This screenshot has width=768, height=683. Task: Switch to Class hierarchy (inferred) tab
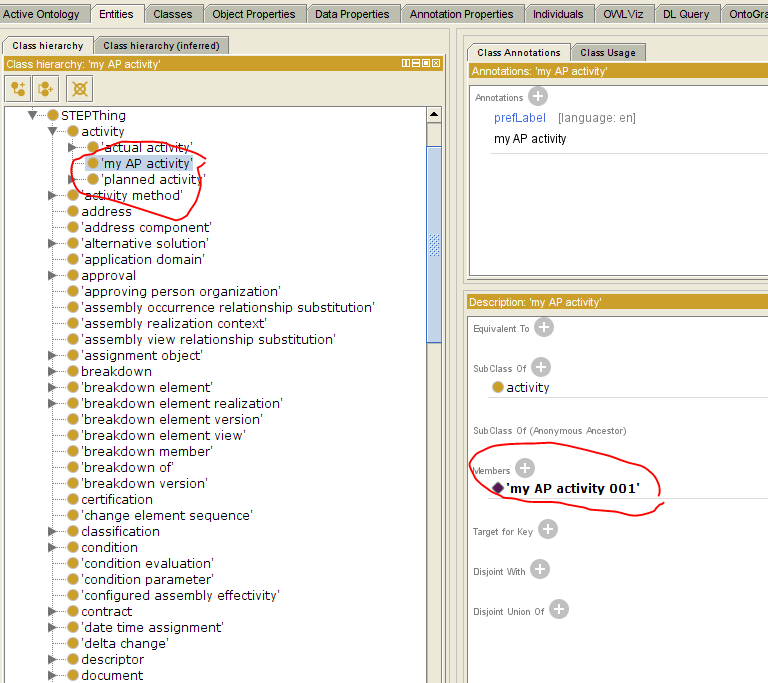pyautogui.click(x=163, y=45)
